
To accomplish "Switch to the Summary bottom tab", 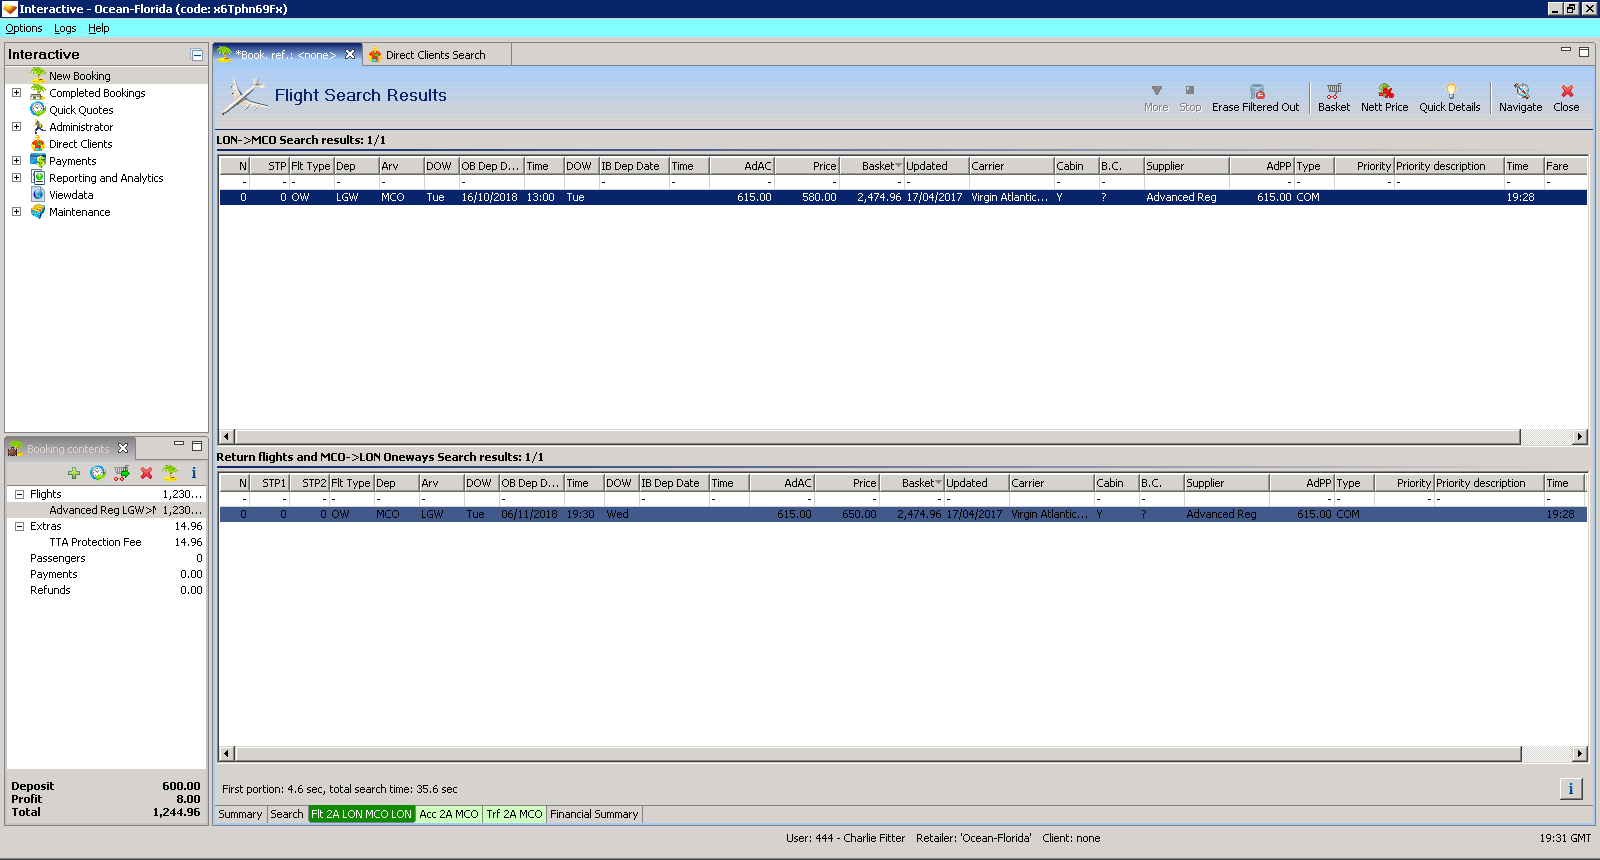I will (x=240, y=814).
